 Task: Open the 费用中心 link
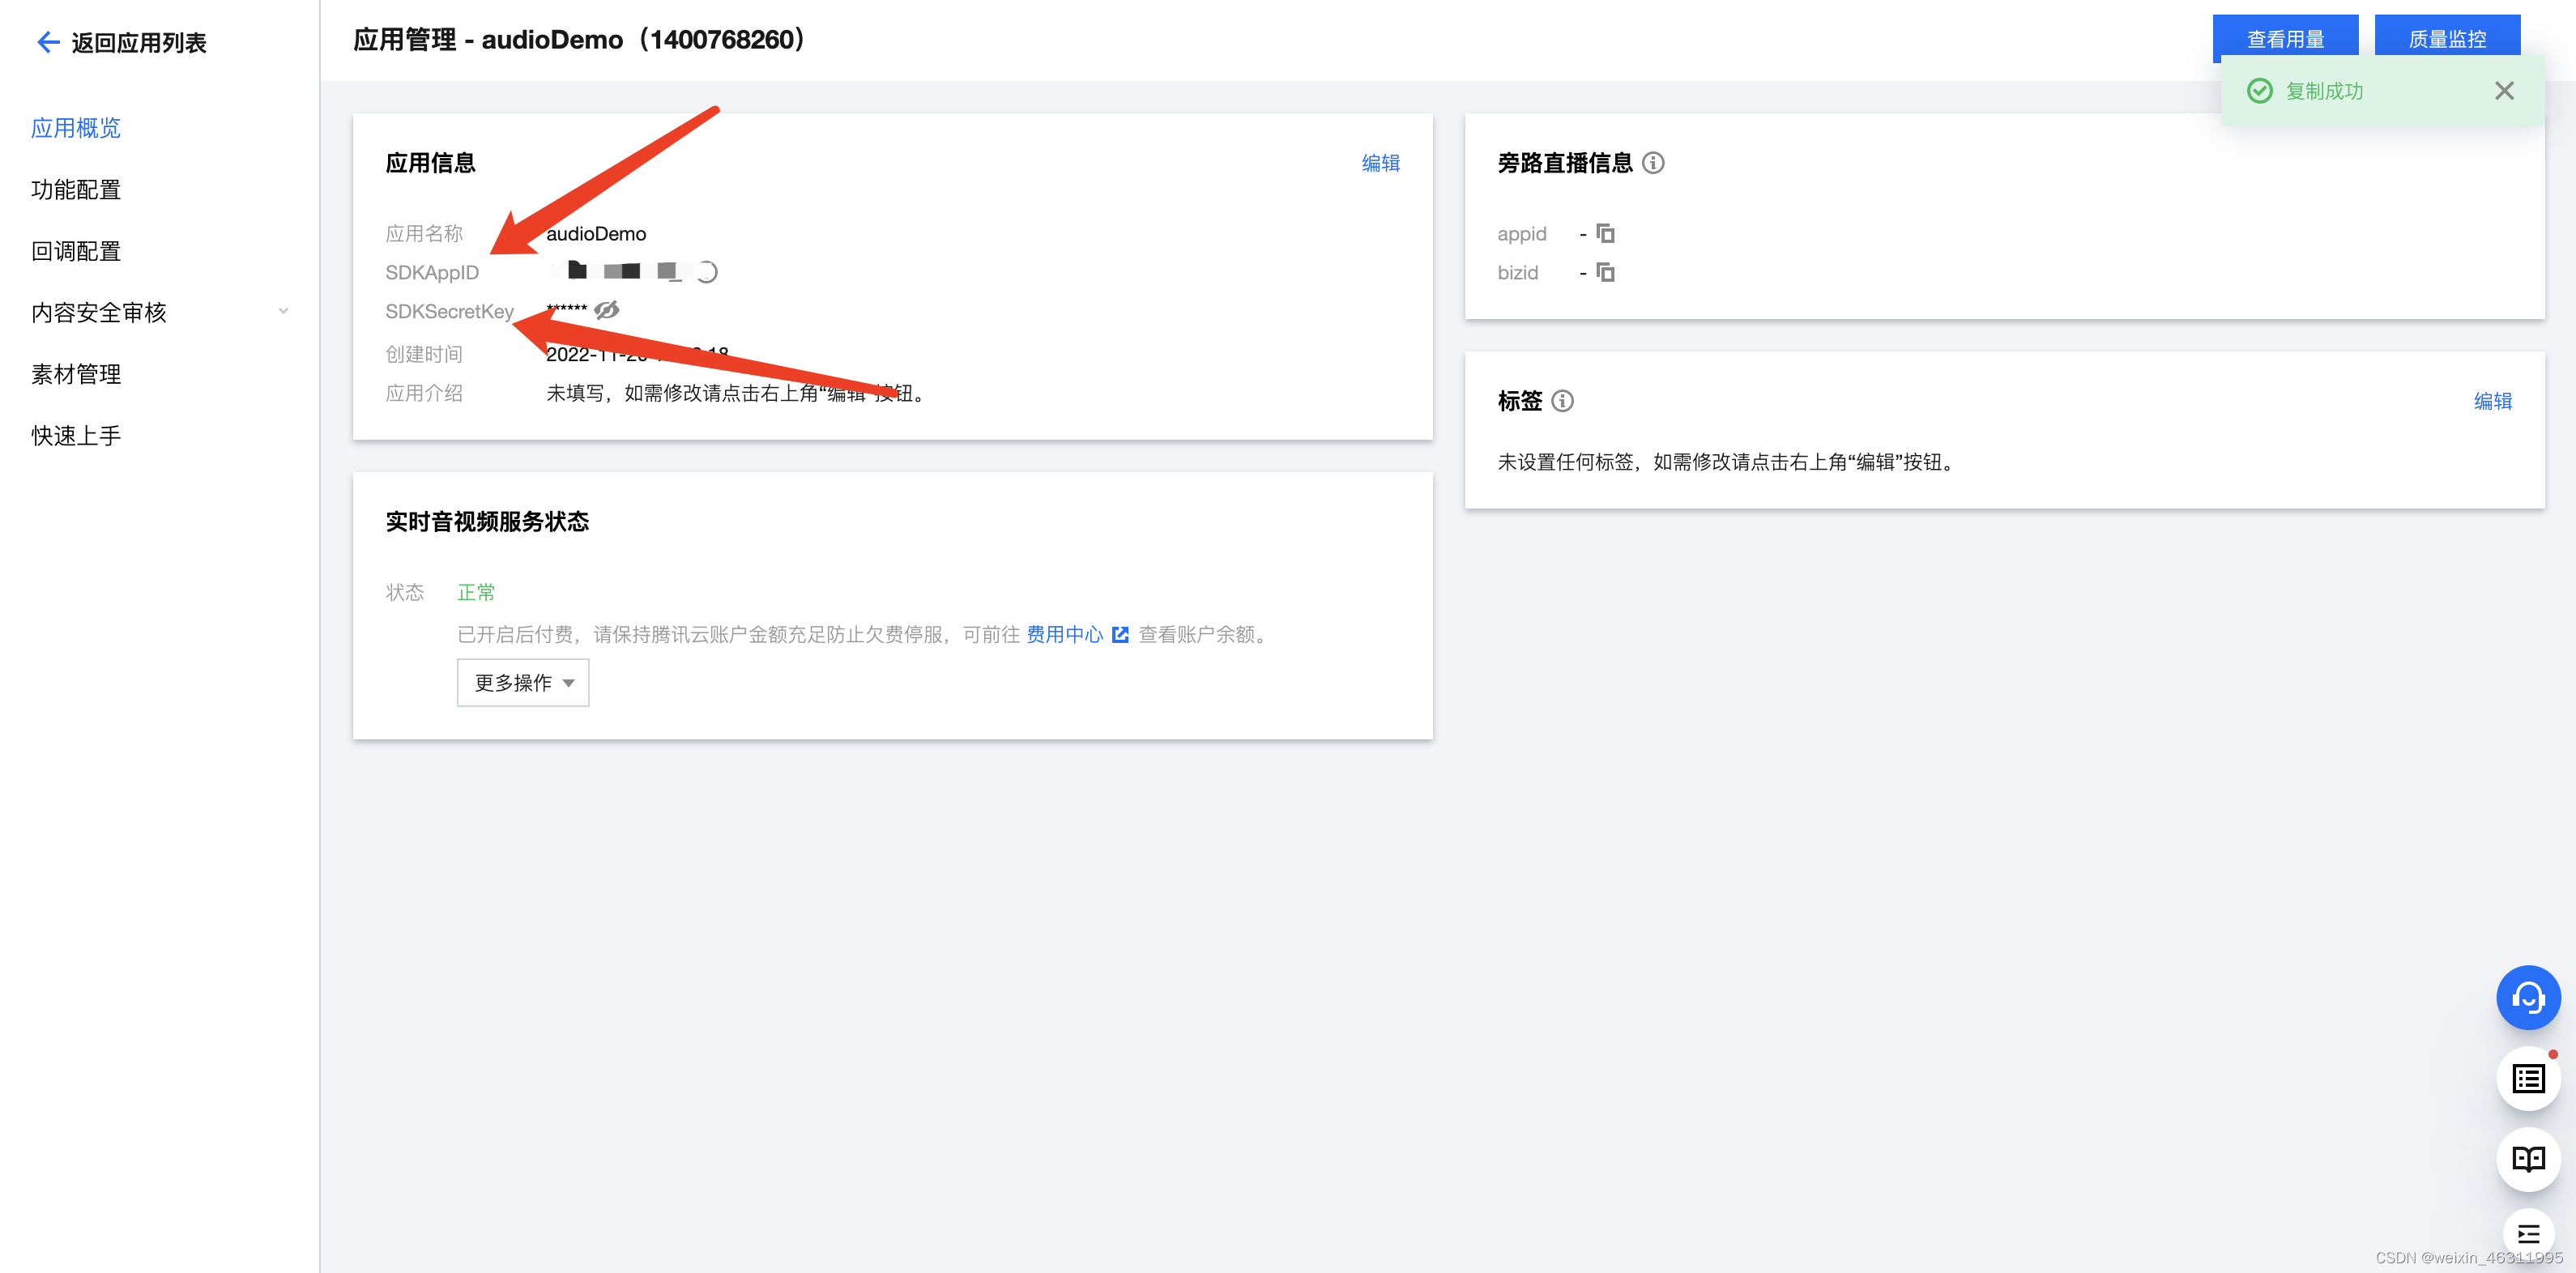click(x=1064, y=634)
